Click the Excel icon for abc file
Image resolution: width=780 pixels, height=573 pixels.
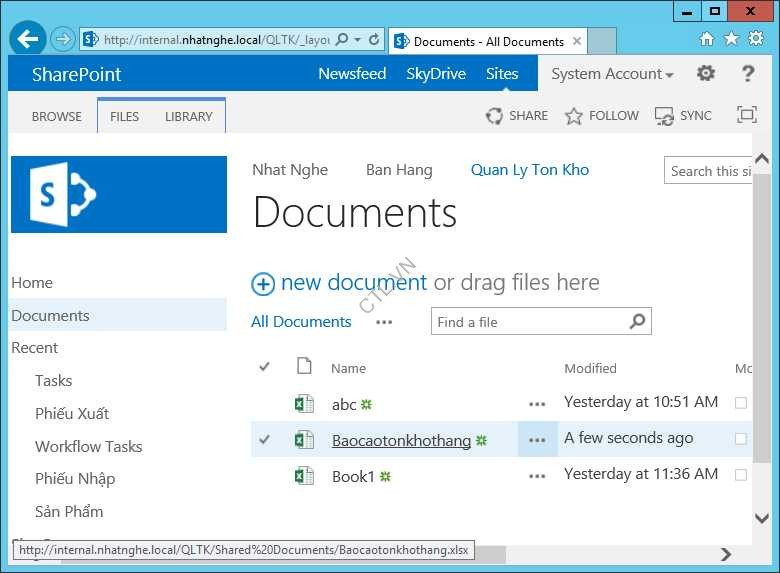pos(304,404)
